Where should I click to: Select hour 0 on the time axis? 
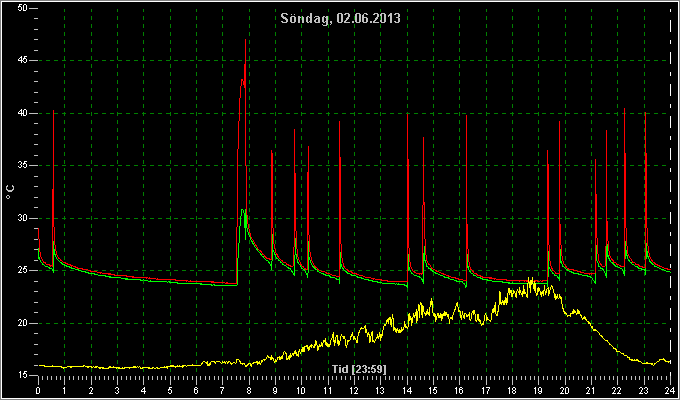[38, 390]
